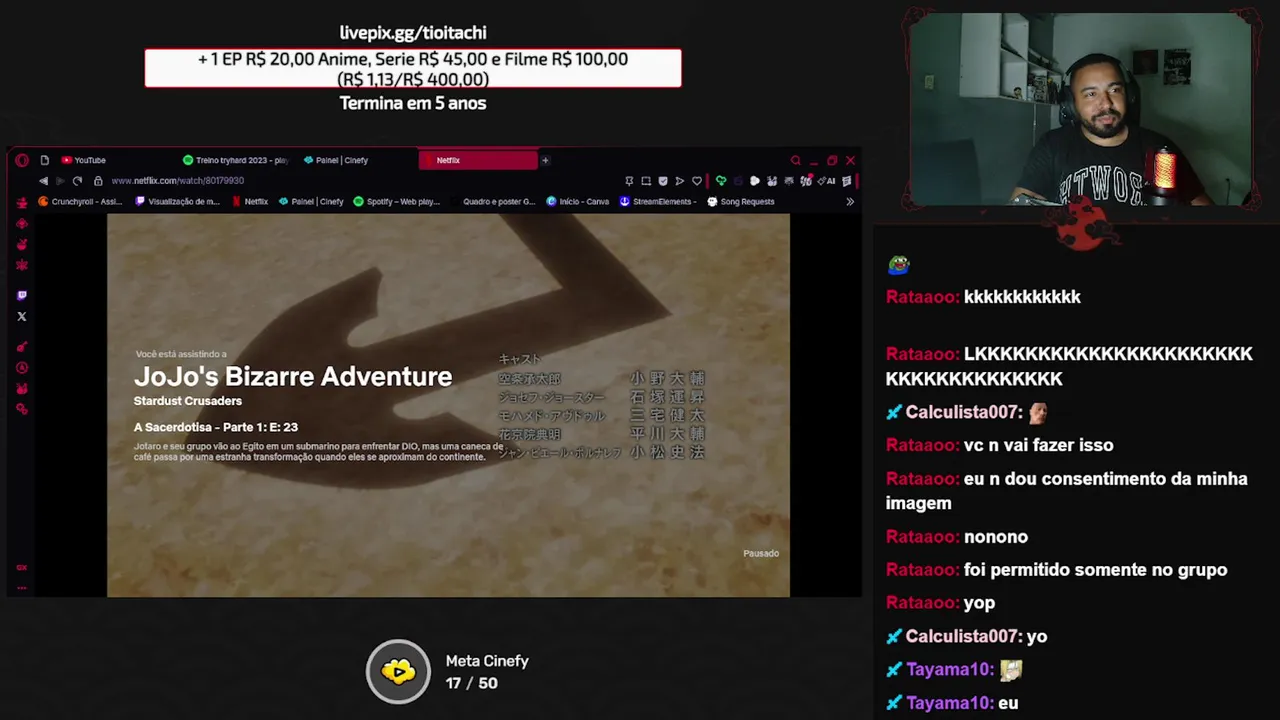Open the GX settings at sidebar bottom
Screen dimensions: 1280x720
(x=22, y=568)
